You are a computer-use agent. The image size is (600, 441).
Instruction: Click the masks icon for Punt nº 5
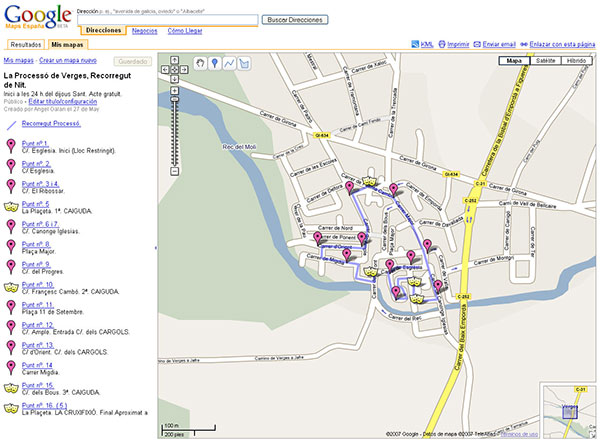point(11,207)
